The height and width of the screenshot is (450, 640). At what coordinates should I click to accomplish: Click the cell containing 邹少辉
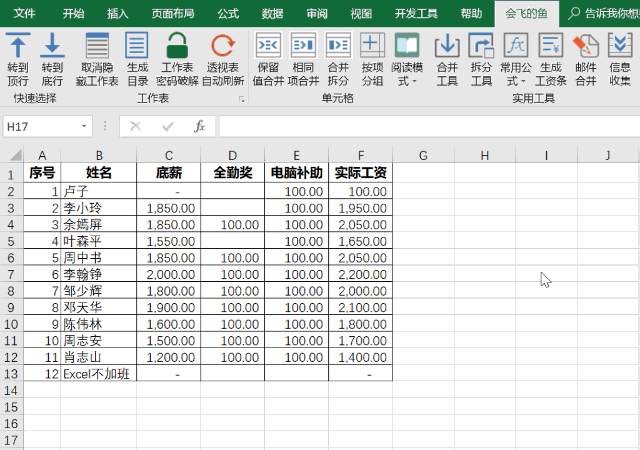[x=99, y=291]
